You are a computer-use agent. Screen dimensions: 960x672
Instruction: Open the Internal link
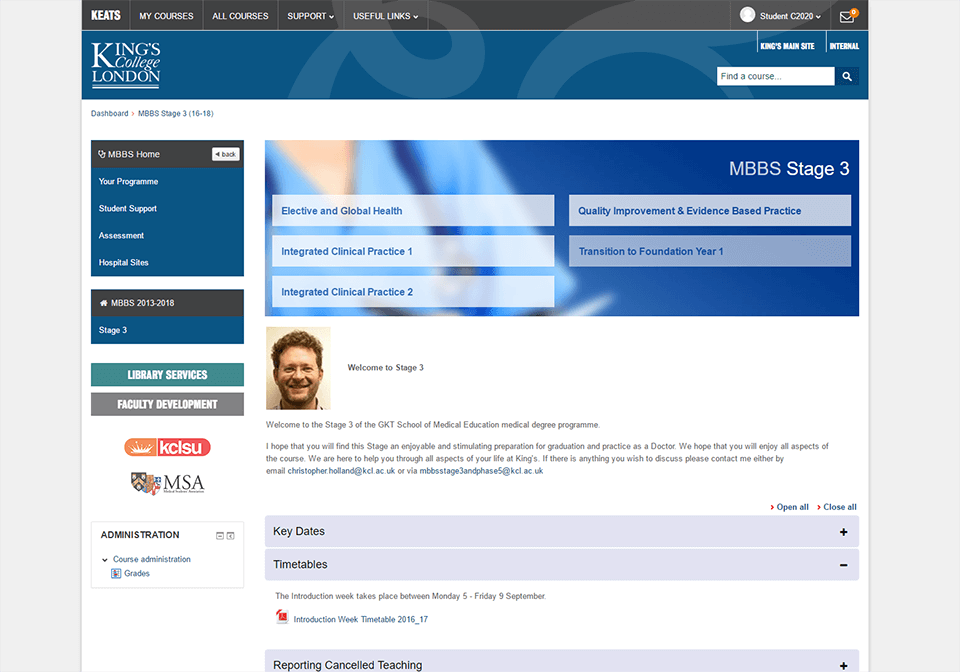point(844,46)
